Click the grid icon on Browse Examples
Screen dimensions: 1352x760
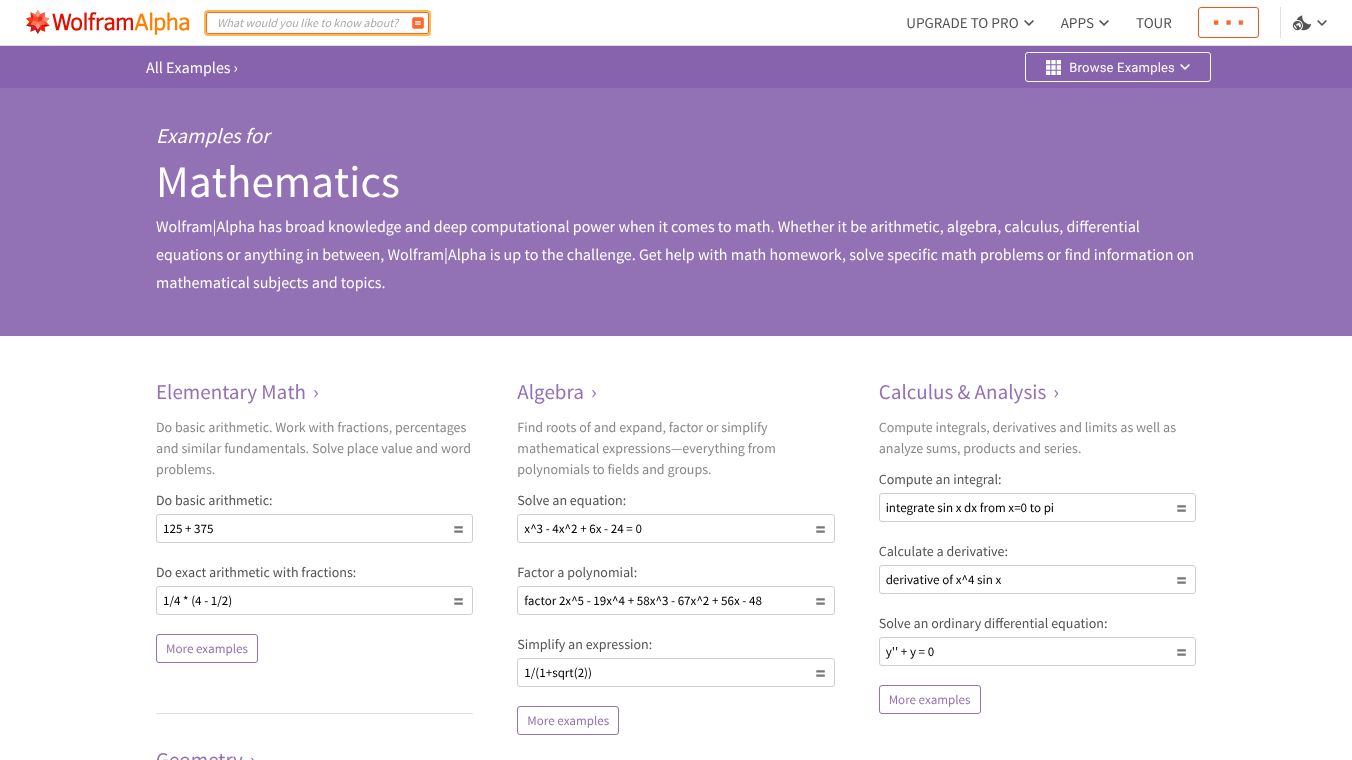click(1053, 67)
